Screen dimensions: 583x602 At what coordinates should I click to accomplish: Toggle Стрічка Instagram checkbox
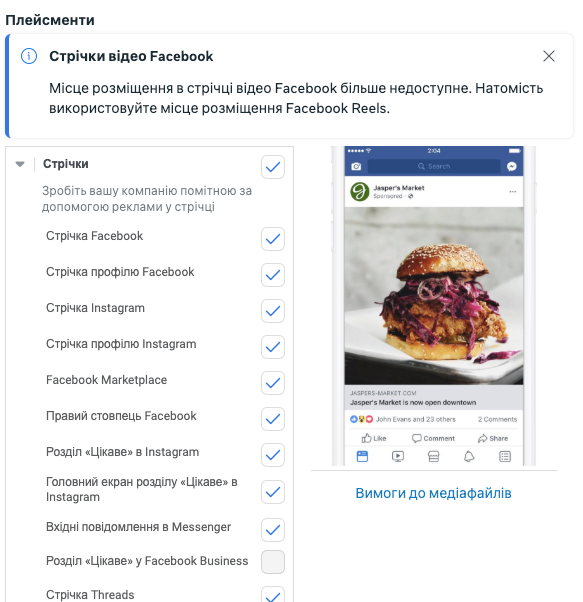tap(273, 311)
